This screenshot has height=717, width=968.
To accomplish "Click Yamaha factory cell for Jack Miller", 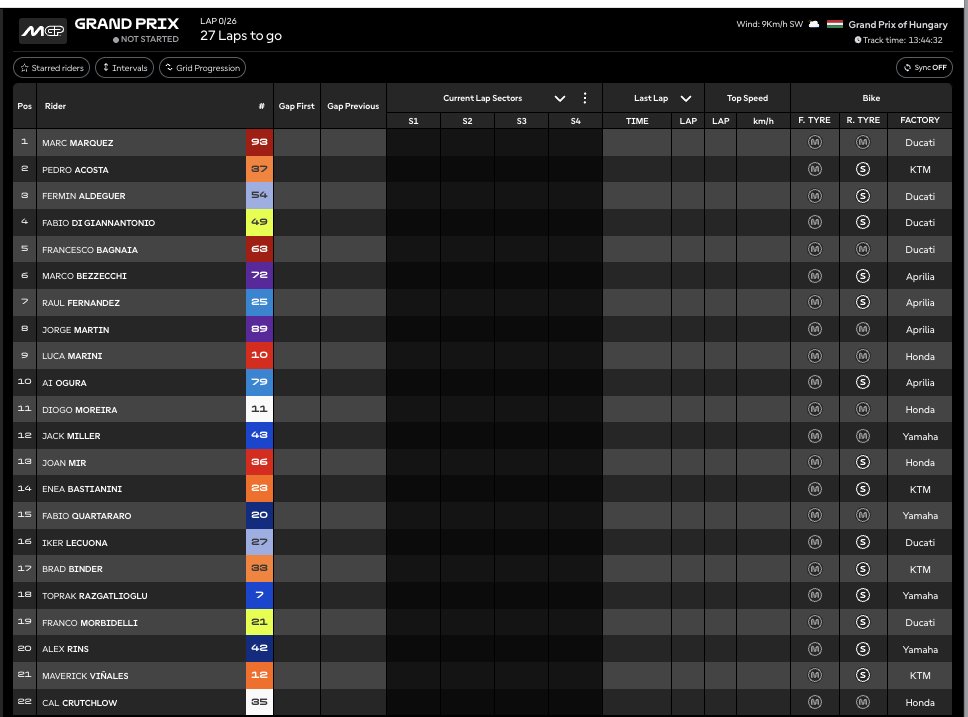I will point(920,437).
